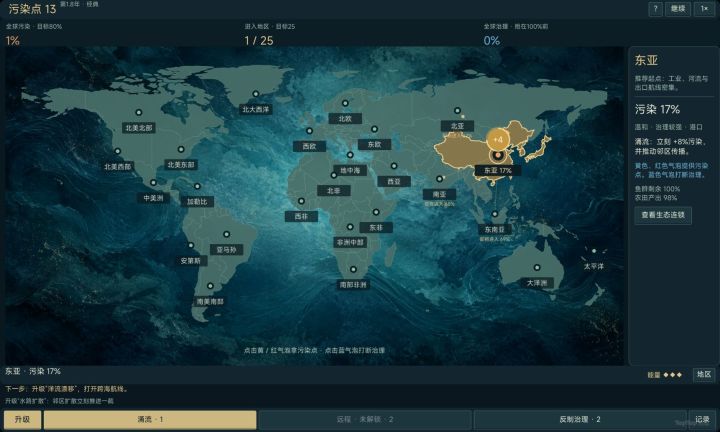Change game speed with 1× button
The width and height of the screenshot is (720, 432).
tap(704, 9)
